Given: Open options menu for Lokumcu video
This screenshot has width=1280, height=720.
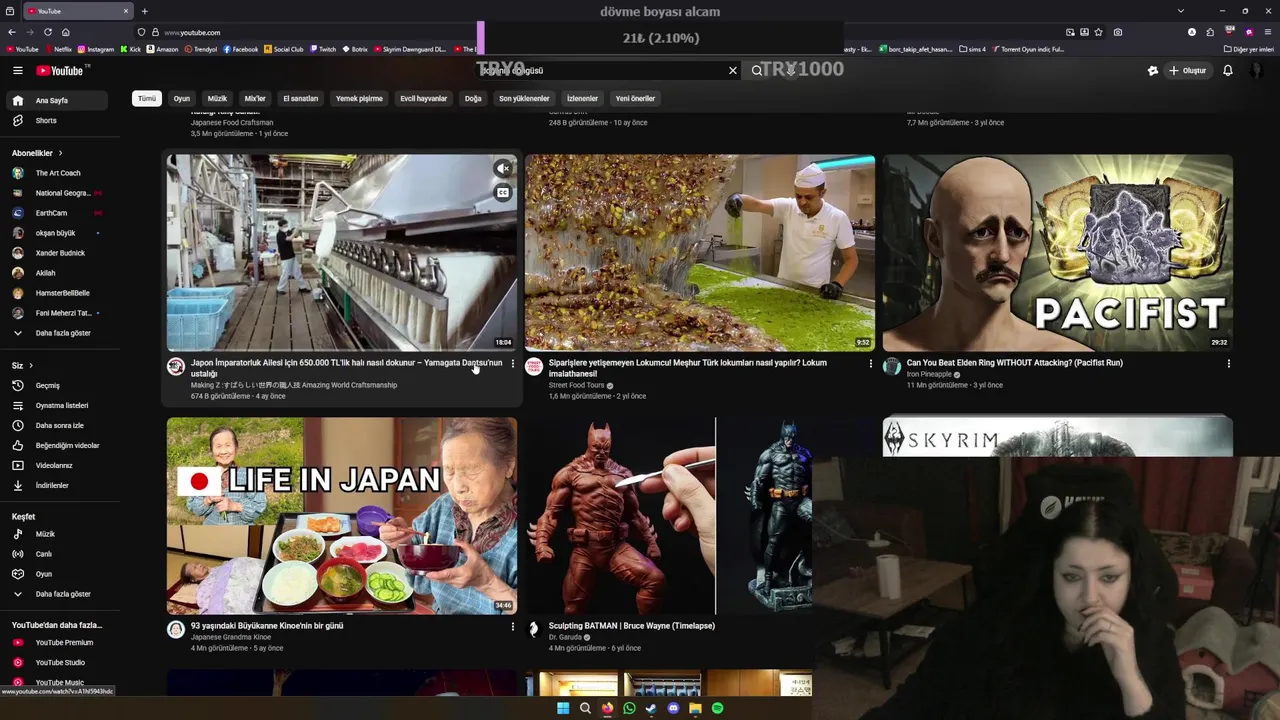Looking at the screenshot, I should pos(870,364).
